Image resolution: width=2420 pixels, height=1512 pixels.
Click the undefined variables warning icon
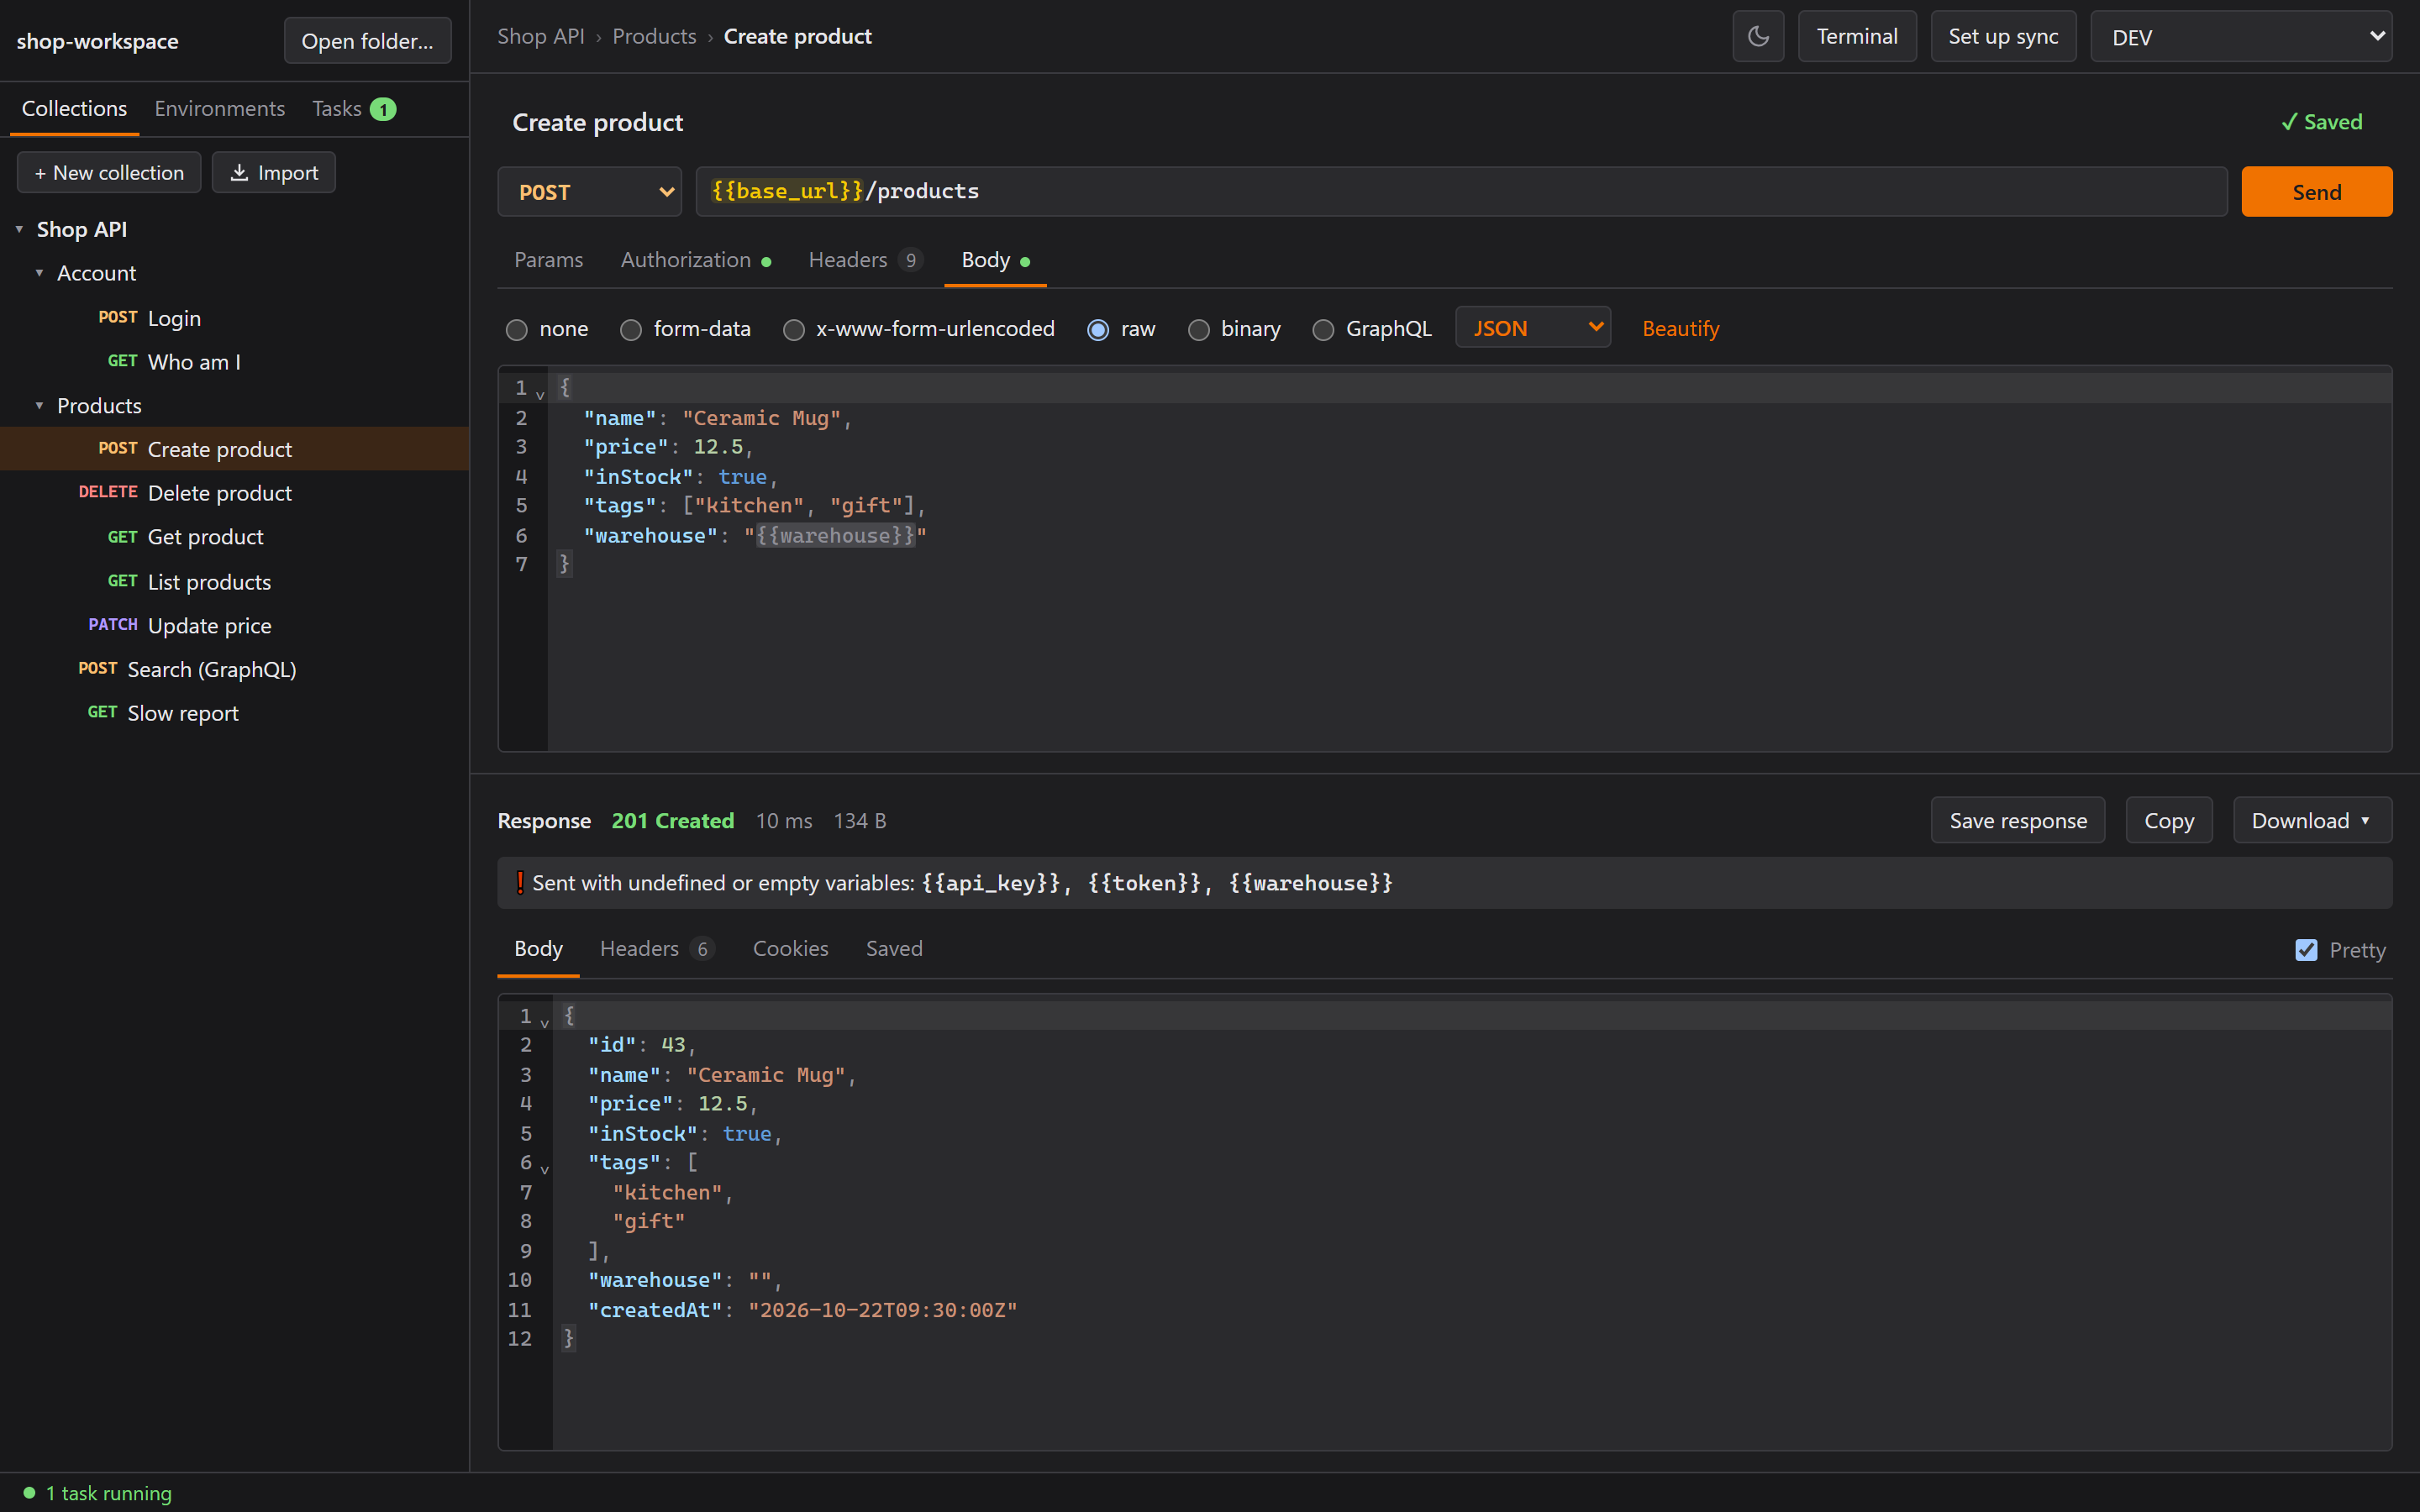click(x=520, y=882)
